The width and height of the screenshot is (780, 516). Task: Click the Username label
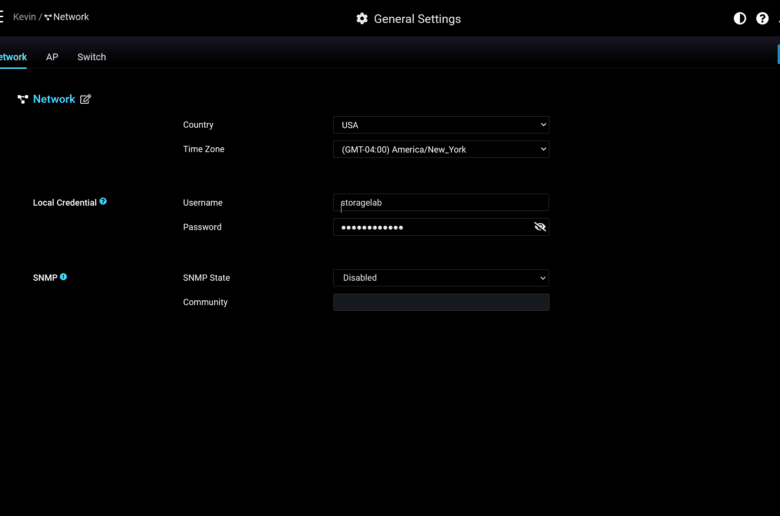point(202,203)
